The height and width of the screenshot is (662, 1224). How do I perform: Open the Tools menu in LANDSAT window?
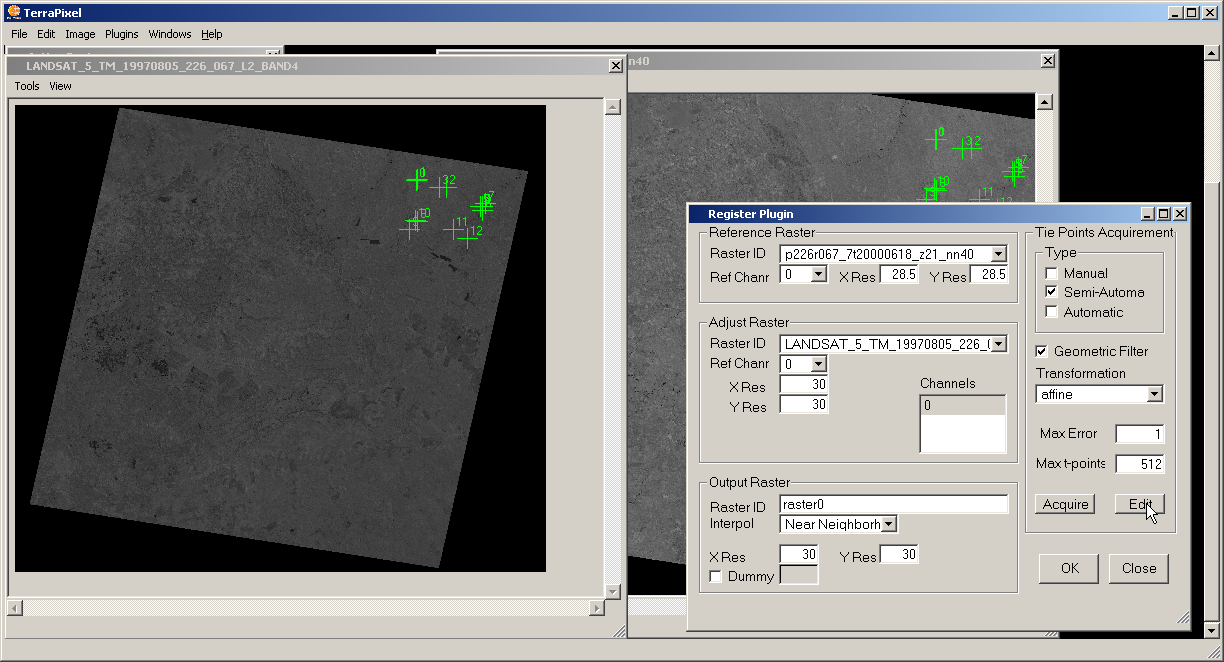(27, 86)
